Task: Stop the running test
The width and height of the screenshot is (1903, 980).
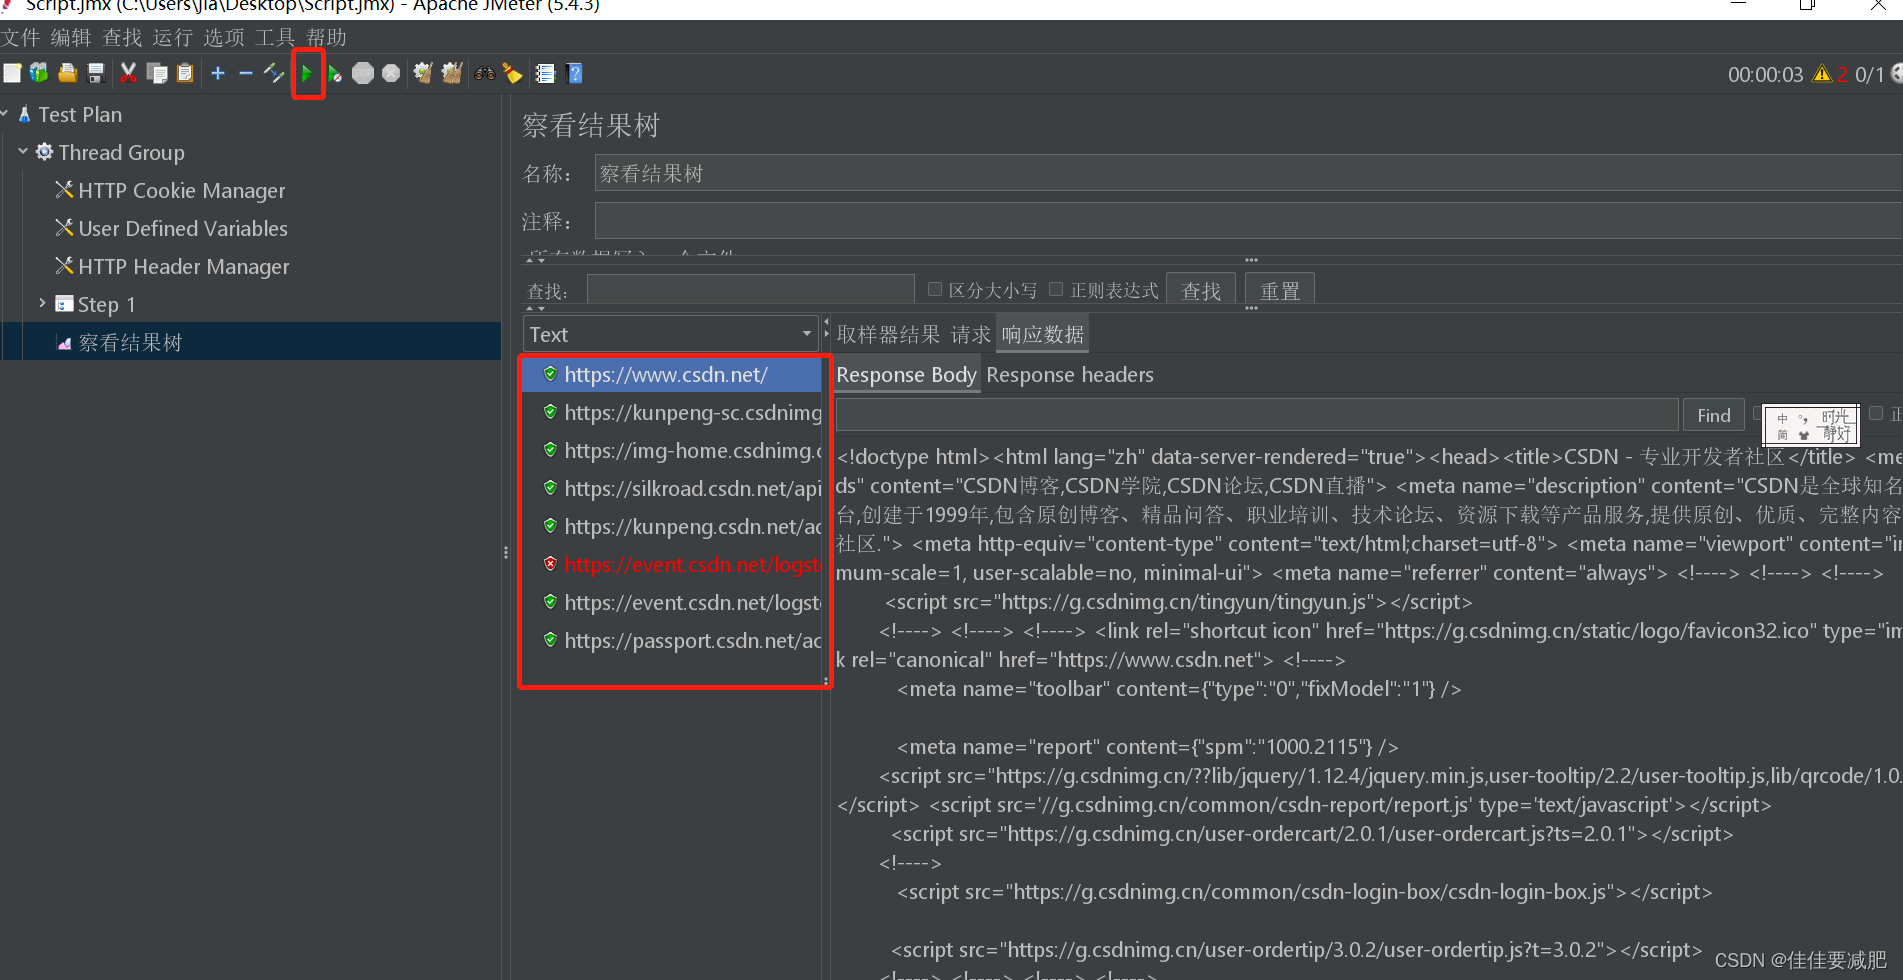Action: click(x=363, y=73)
